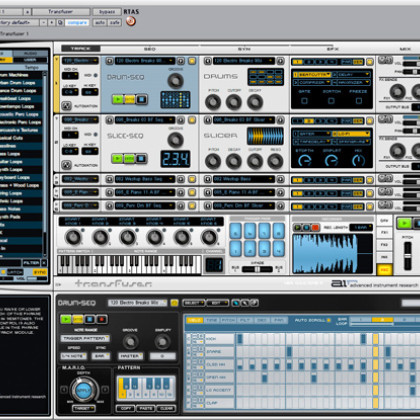
Task: Enable the safe automation button
Action: coord(115,22)
